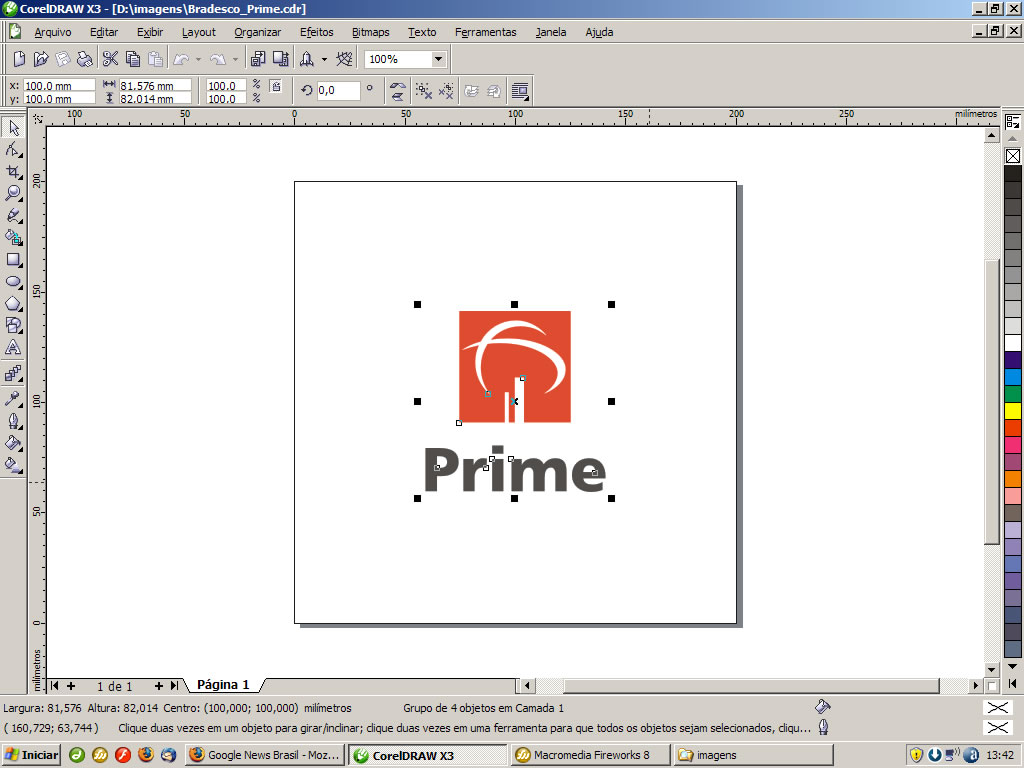Create a new document
The width and height of the screenshot is (1024, 768).
(19, 59)
